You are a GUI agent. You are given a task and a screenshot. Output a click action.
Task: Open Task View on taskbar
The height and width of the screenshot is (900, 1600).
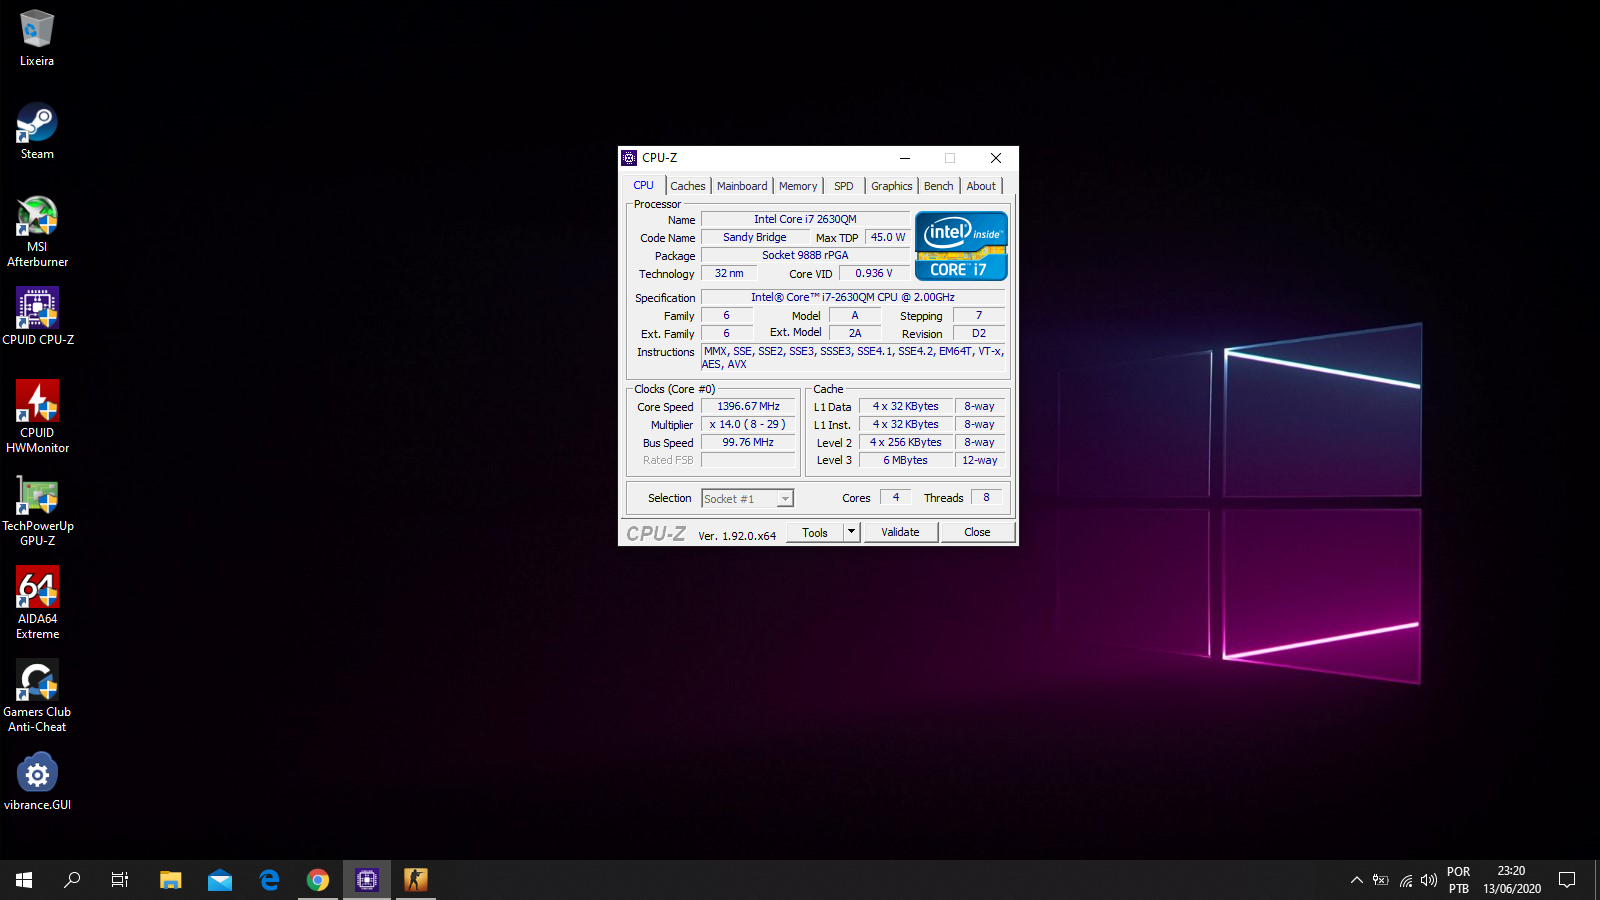[x=120, y=880]
